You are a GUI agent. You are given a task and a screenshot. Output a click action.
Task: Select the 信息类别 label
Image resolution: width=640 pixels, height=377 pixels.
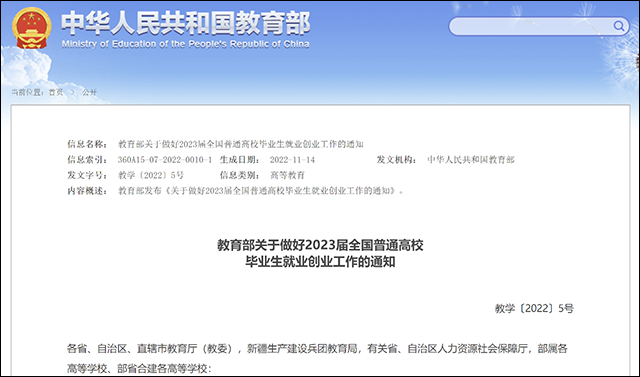(240, 175)
